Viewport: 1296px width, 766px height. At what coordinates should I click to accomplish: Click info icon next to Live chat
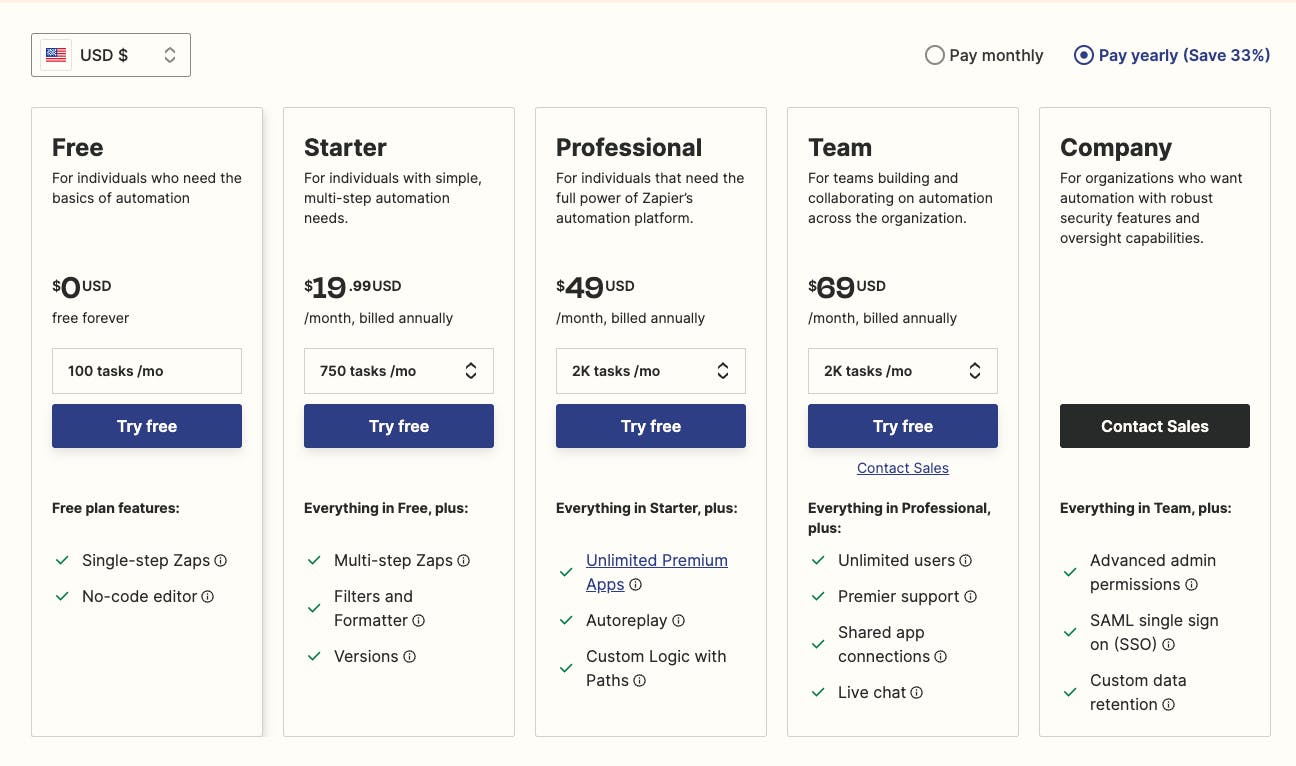[917, 693]
